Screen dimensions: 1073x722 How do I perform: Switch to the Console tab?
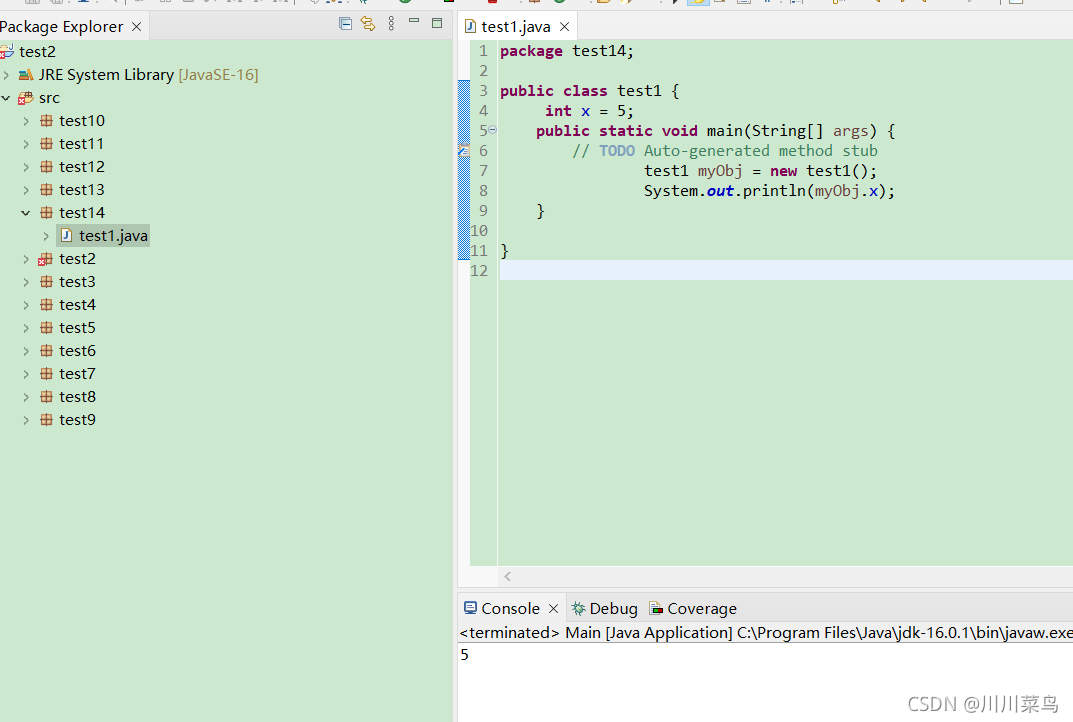[510, 608]
